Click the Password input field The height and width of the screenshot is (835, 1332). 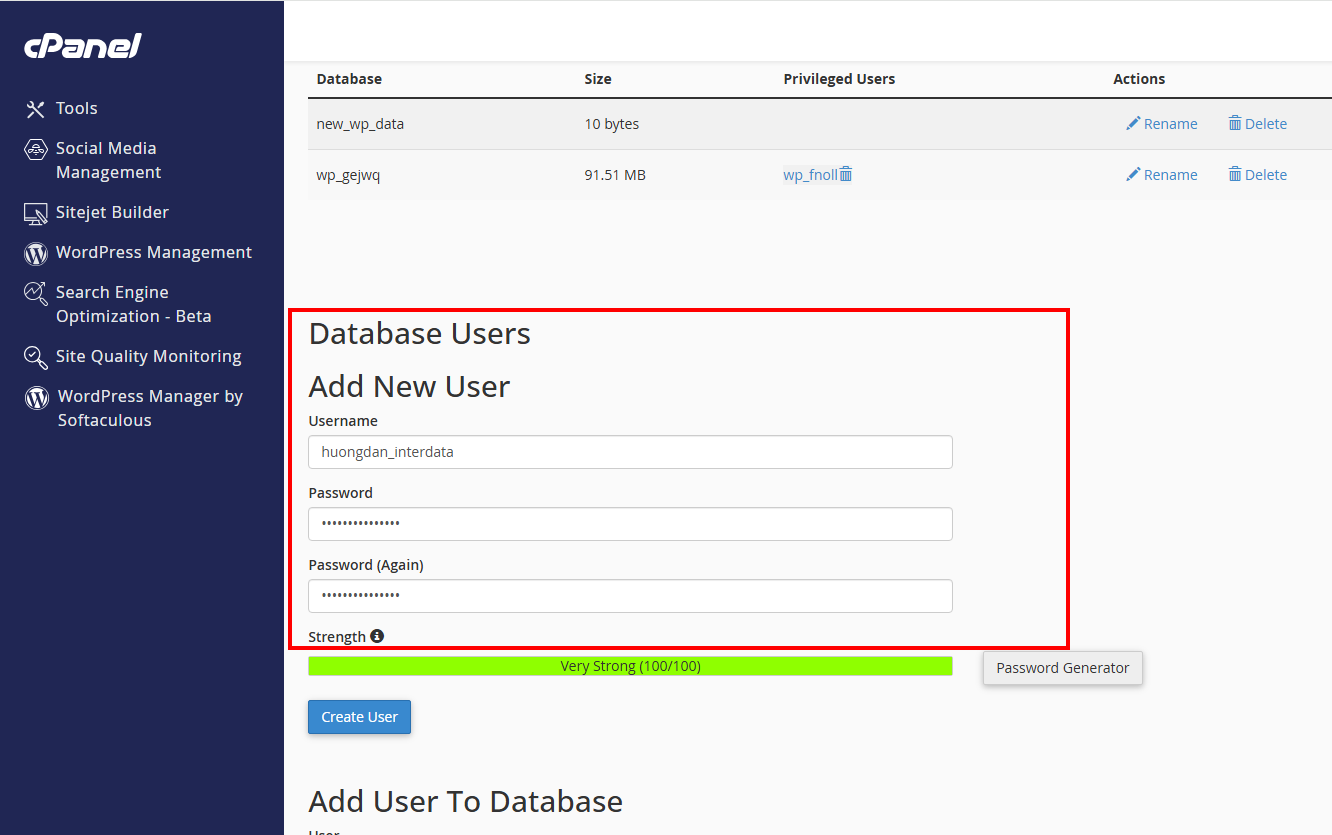(x=630, y=524)
